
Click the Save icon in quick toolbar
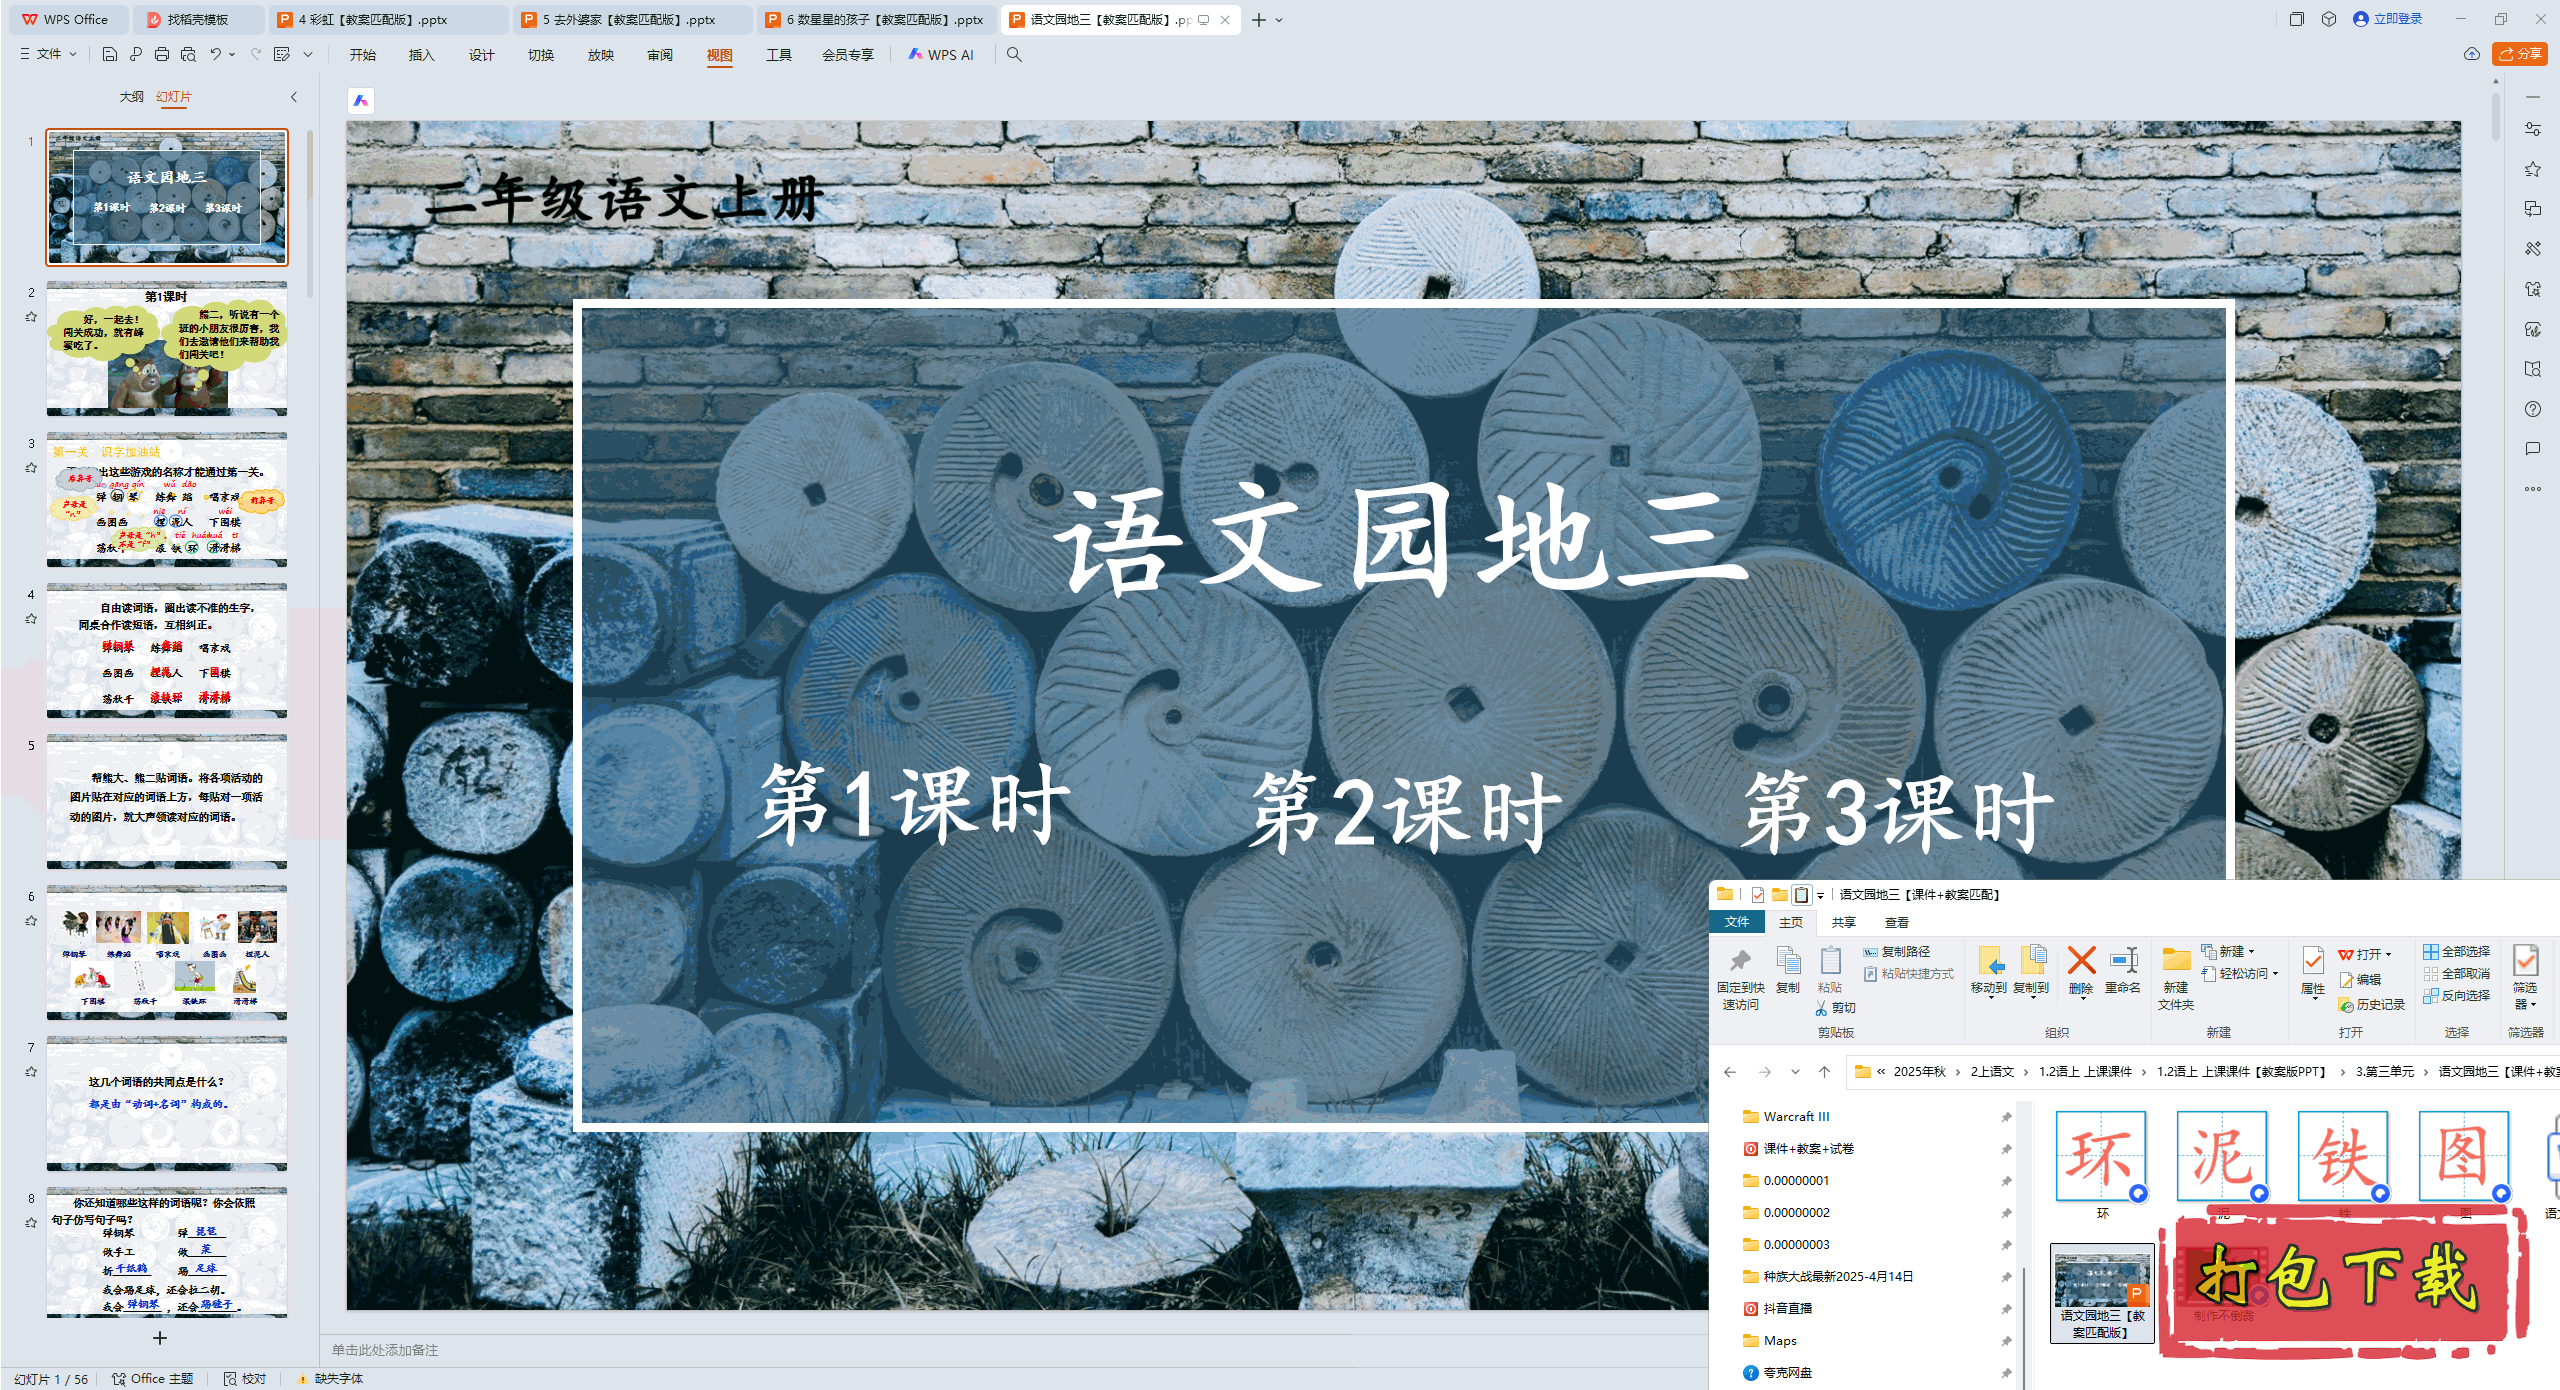(110, 54)
